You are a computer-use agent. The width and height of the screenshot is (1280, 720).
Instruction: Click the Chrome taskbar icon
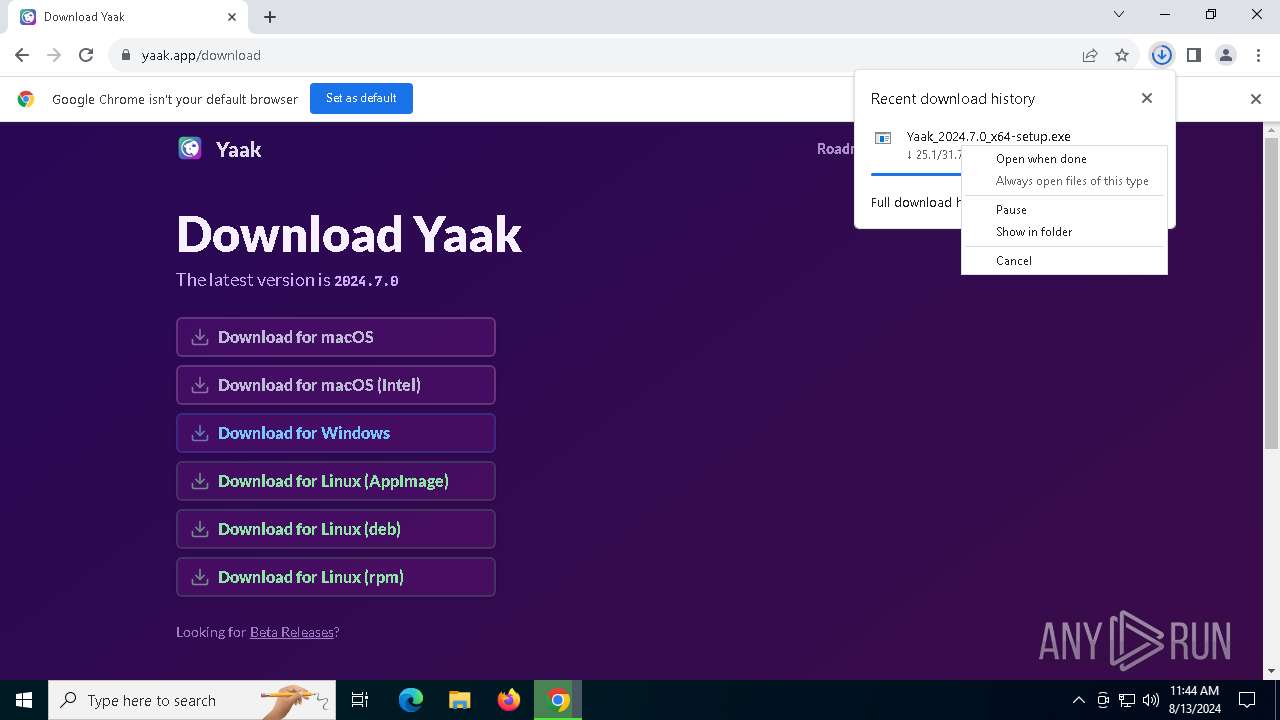click(558, 700)
